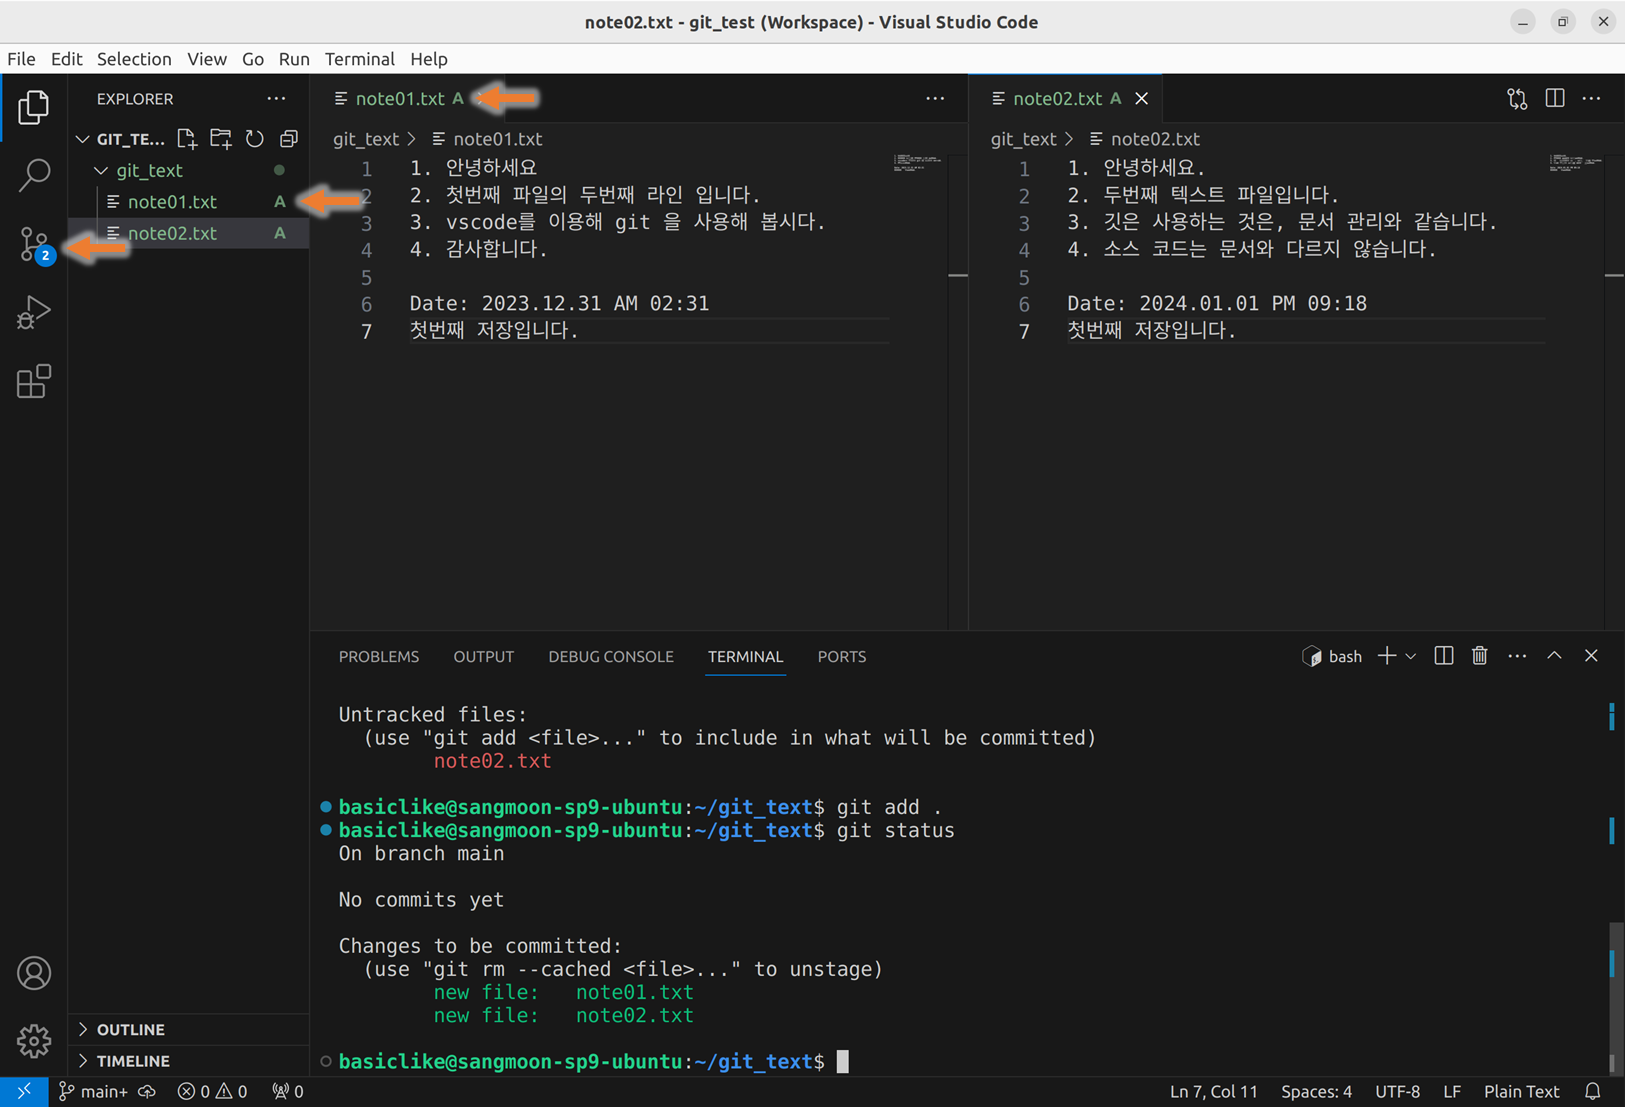This screenshot has width=1625, height=1107.
Task: Open the Help menu
Action: click(x=429, y=59)
